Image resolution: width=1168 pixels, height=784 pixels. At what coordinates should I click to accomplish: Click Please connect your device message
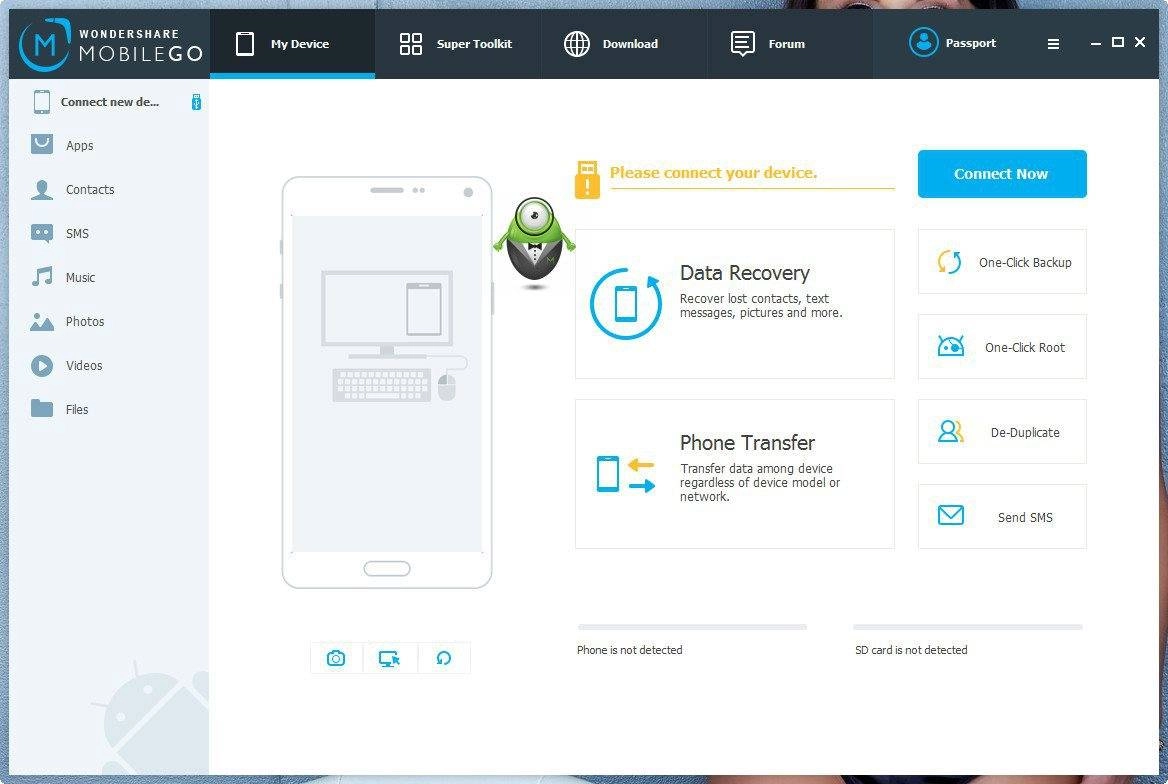point(713,172)
